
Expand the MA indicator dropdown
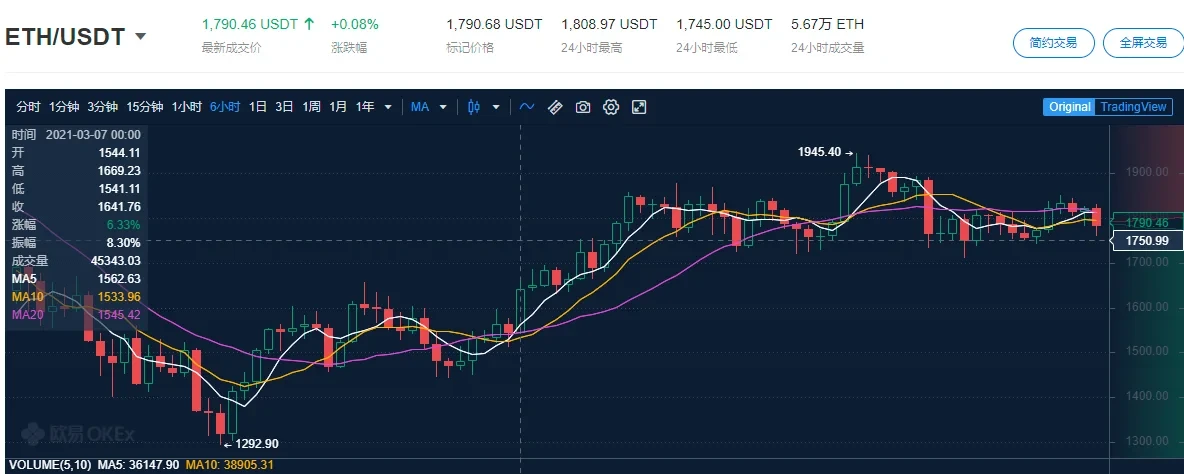(x=443, y=107)
